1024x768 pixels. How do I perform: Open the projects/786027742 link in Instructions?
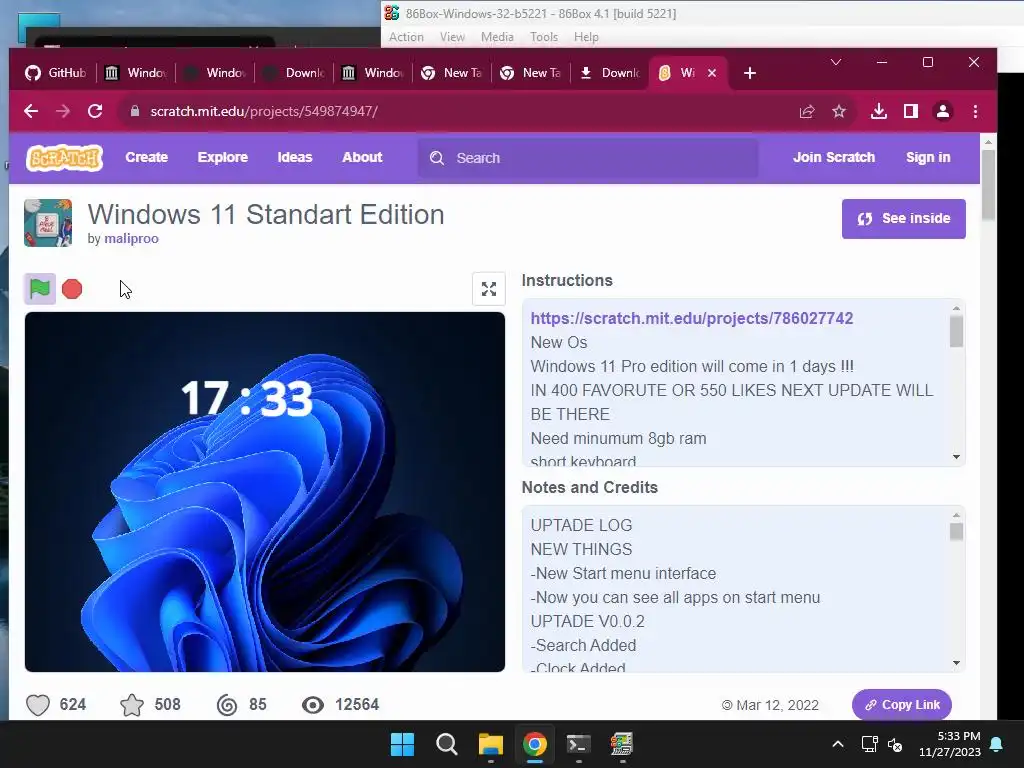click(x=692, y=318)
